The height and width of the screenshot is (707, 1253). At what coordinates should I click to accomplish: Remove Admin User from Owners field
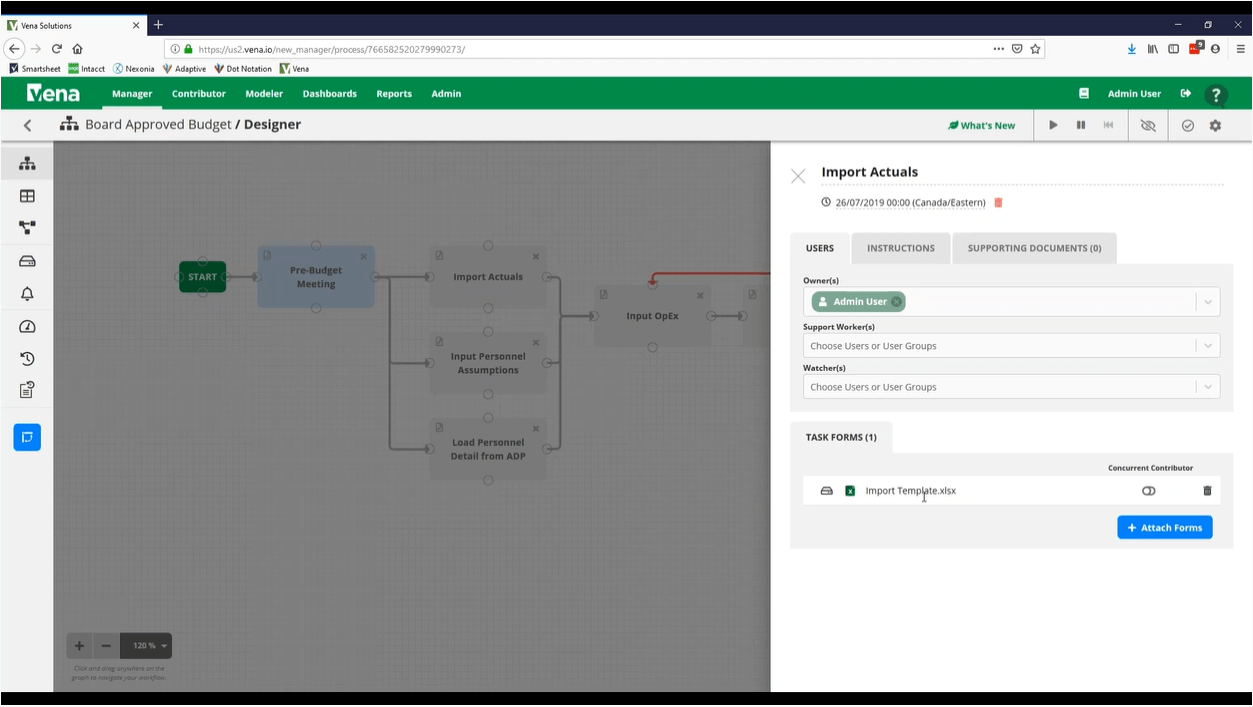click(x=897, y=302)
